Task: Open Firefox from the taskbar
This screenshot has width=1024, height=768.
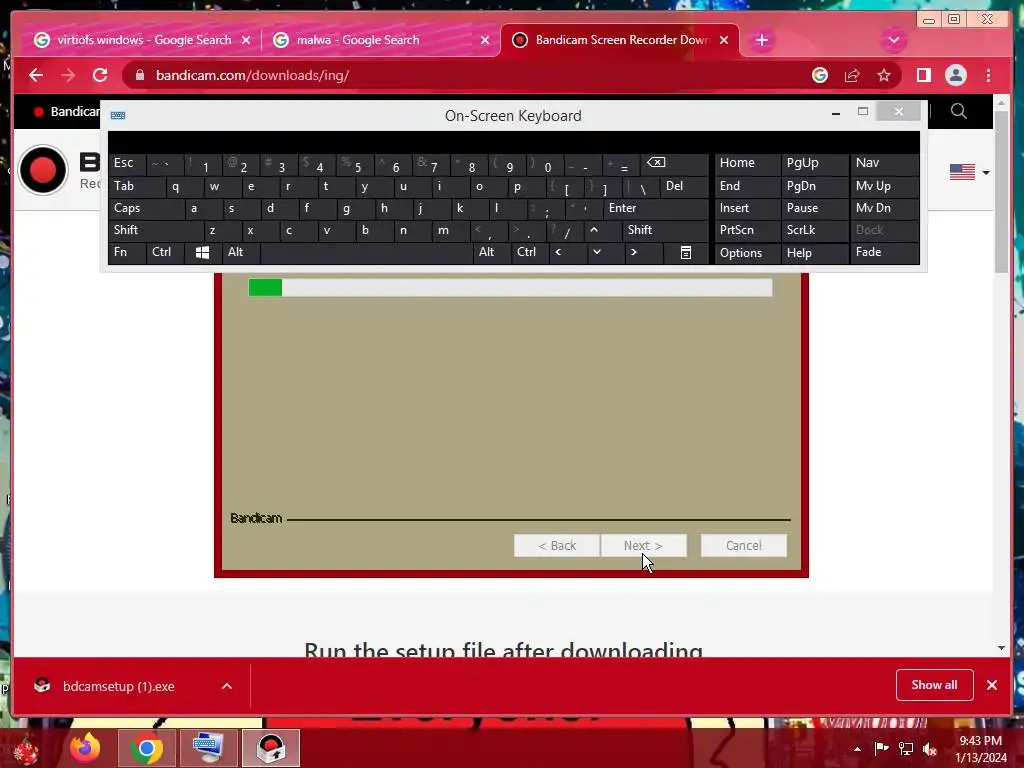Action: (x=86, y=748)
